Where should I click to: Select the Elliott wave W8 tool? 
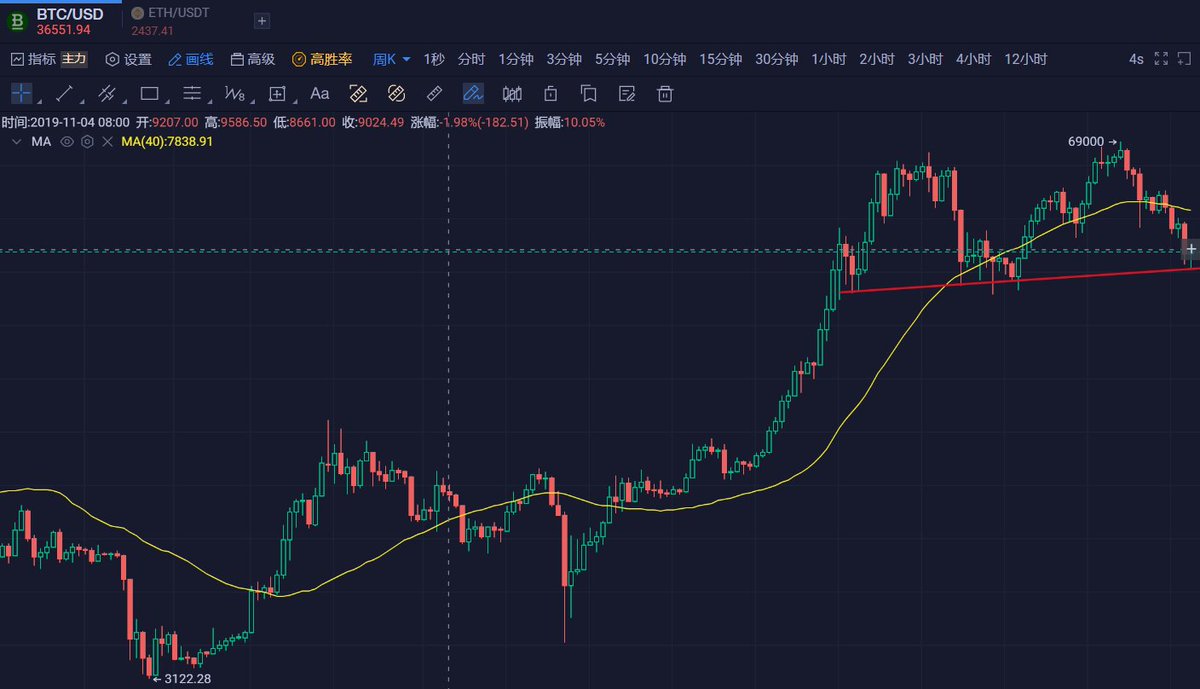[x=234, y=94]
